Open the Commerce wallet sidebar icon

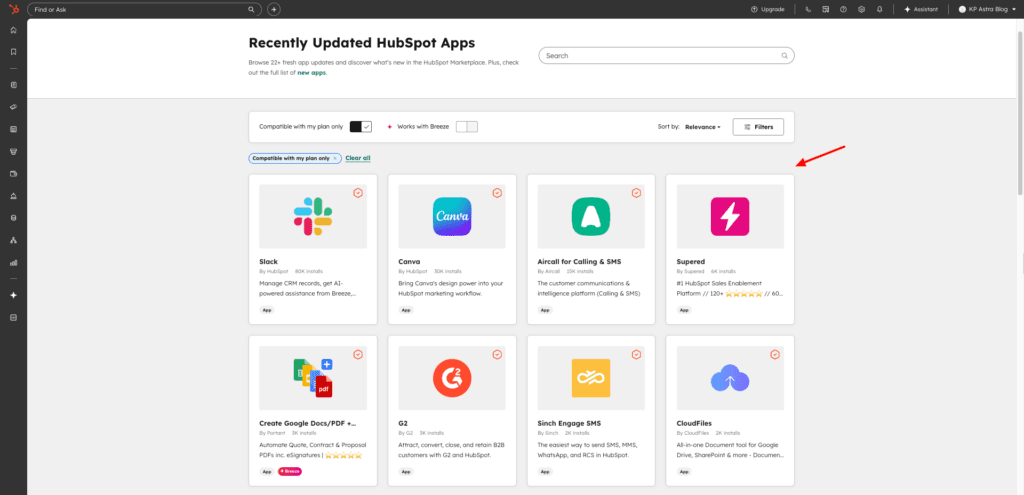point(13,174)
